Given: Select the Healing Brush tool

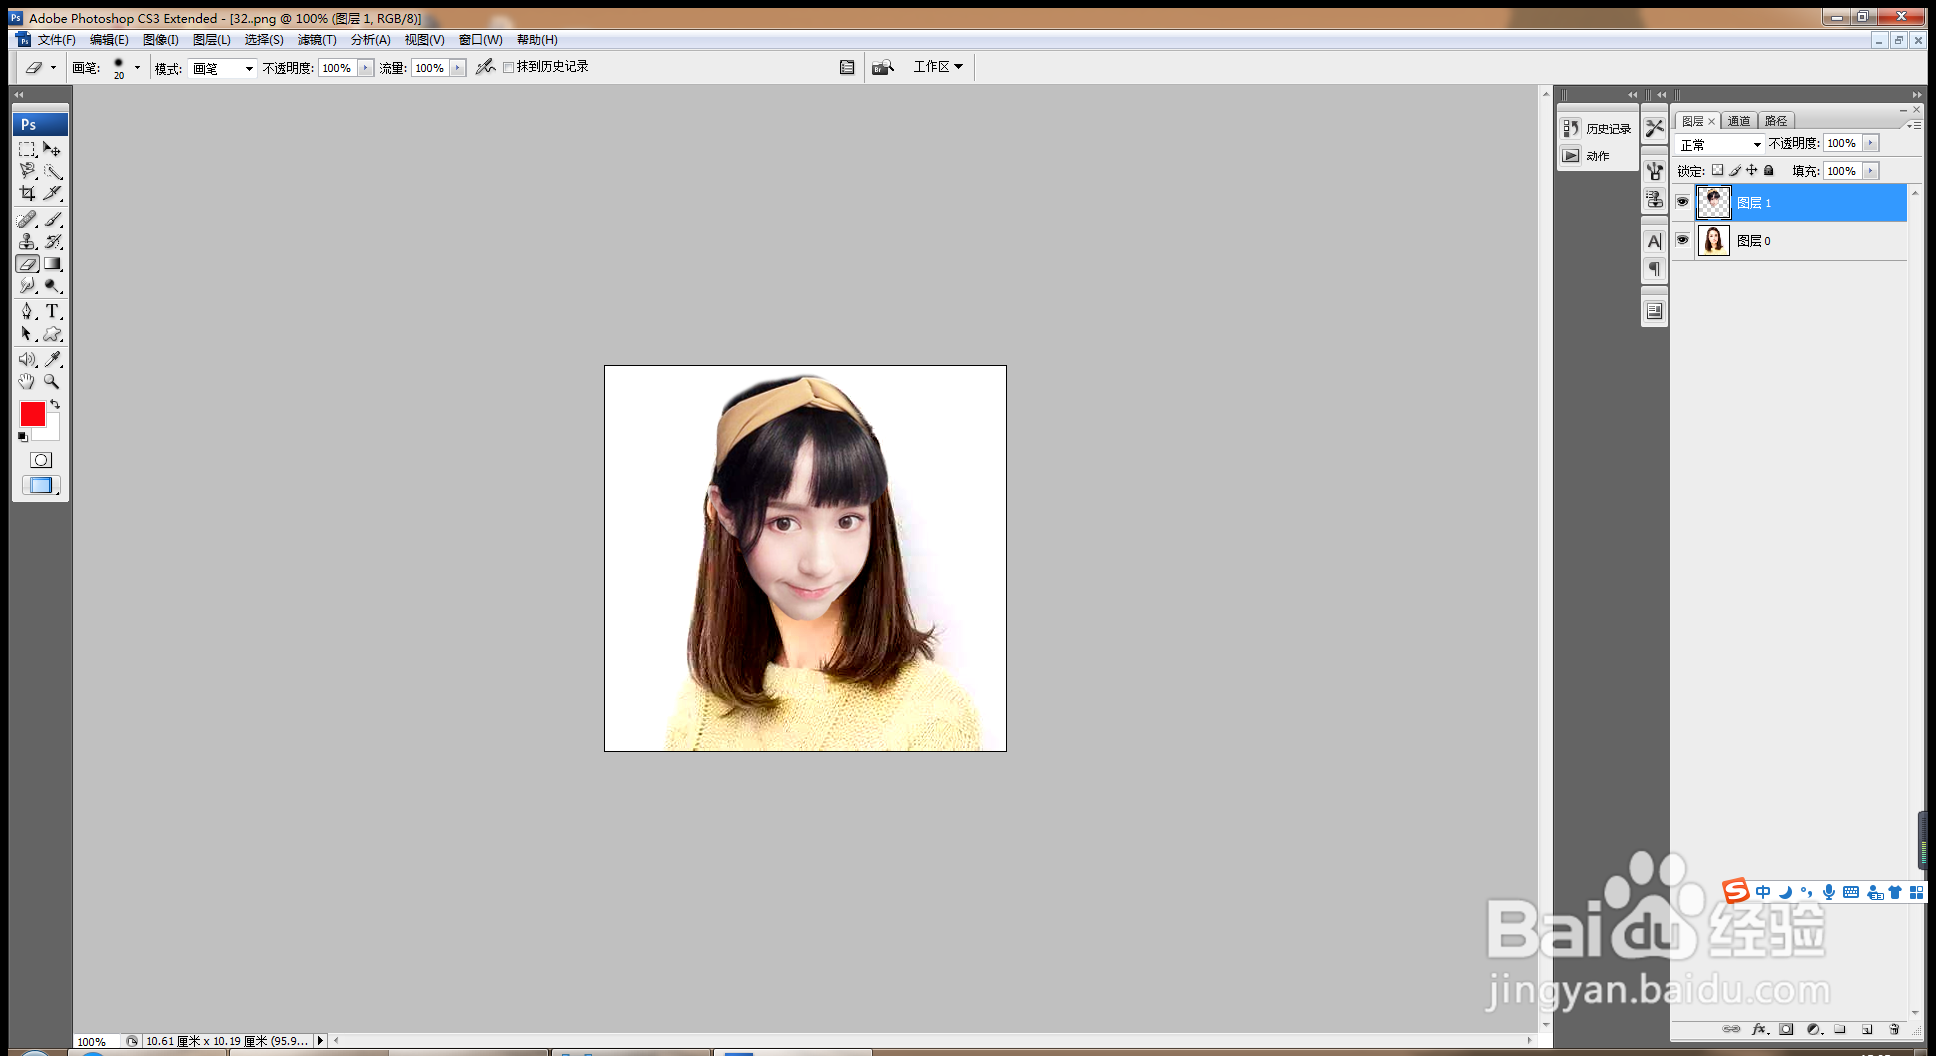Looking at the screenshot, I should point(27,220).
